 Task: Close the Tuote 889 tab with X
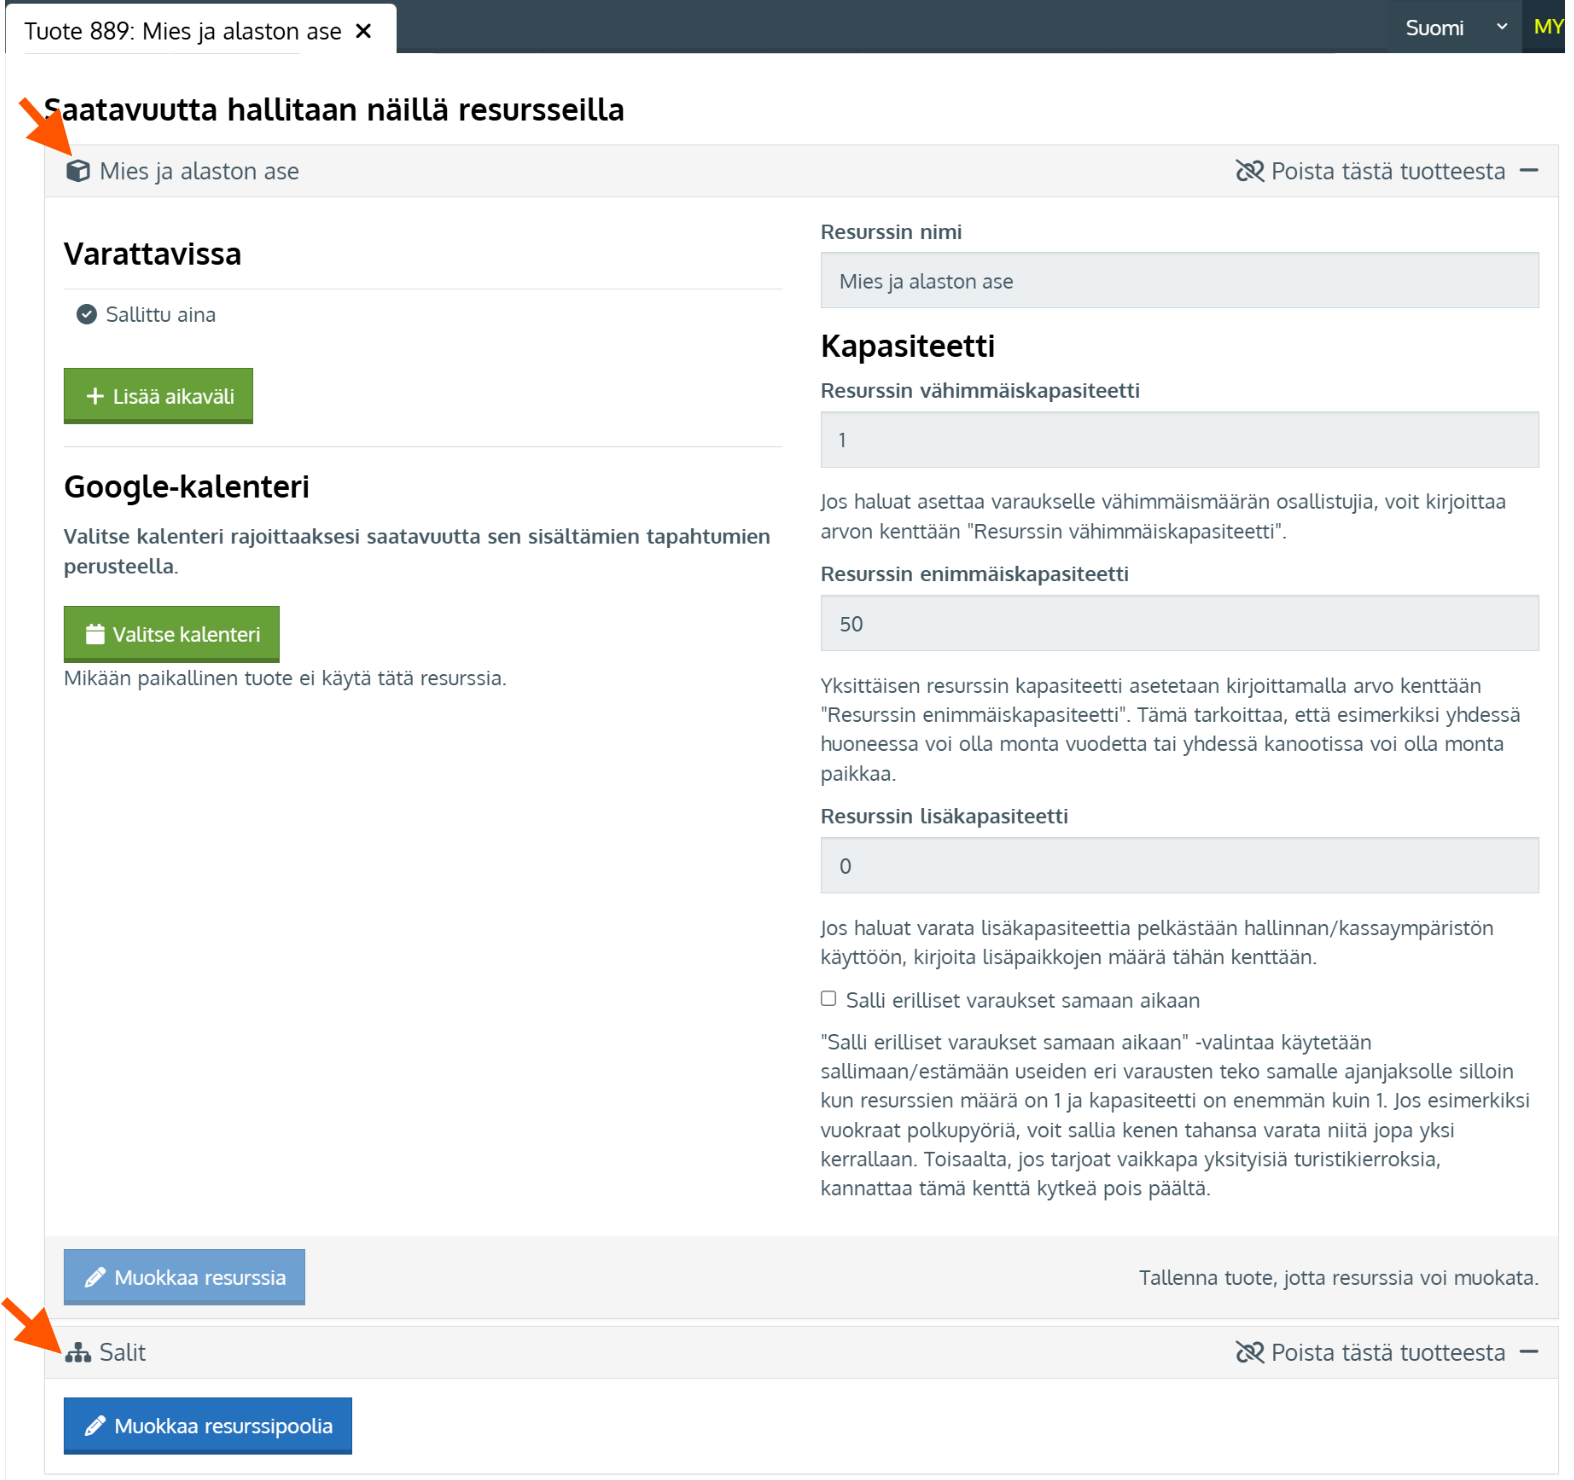point(364,31)
